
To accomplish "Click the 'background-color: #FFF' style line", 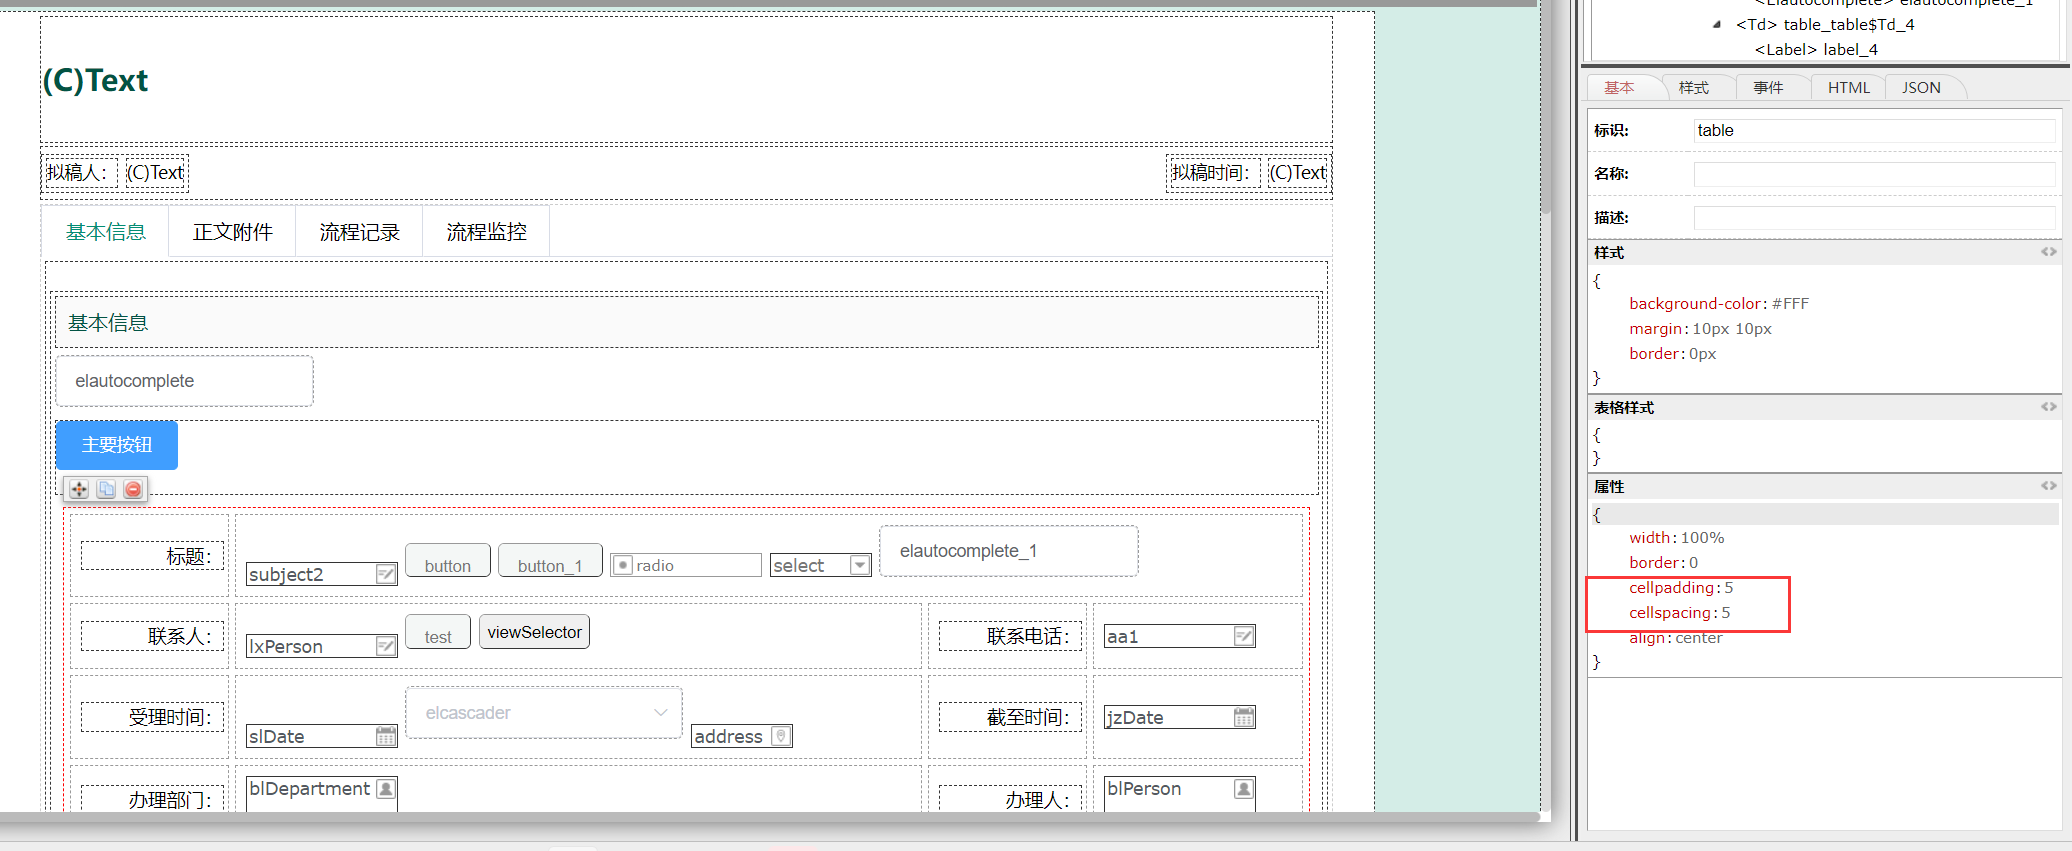I will coord(1719,304).
